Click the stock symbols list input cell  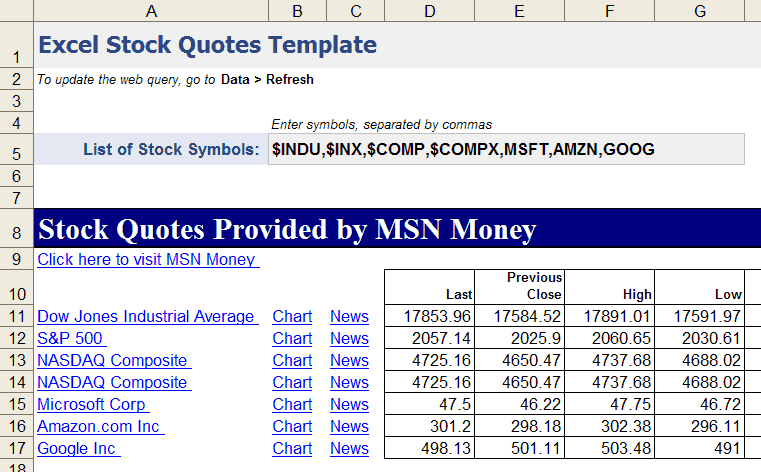pos(506,150)
